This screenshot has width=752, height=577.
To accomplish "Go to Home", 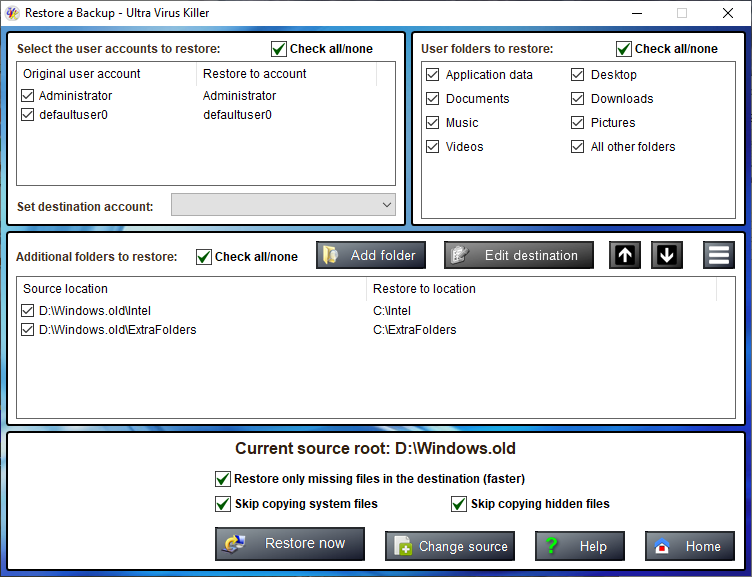I will pyautogui.click(x=690, y=546).
